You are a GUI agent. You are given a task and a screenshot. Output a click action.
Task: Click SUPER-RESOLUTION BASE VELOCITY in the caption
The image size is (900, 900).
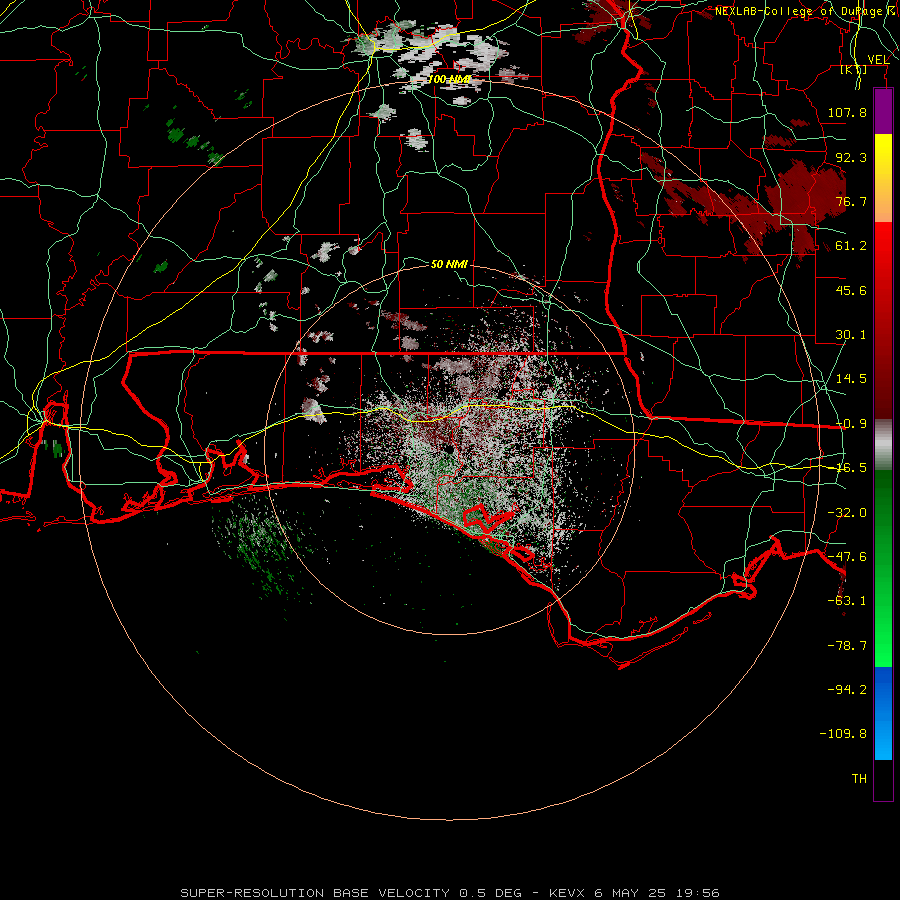pyautogui.click(x=315, y=893)
